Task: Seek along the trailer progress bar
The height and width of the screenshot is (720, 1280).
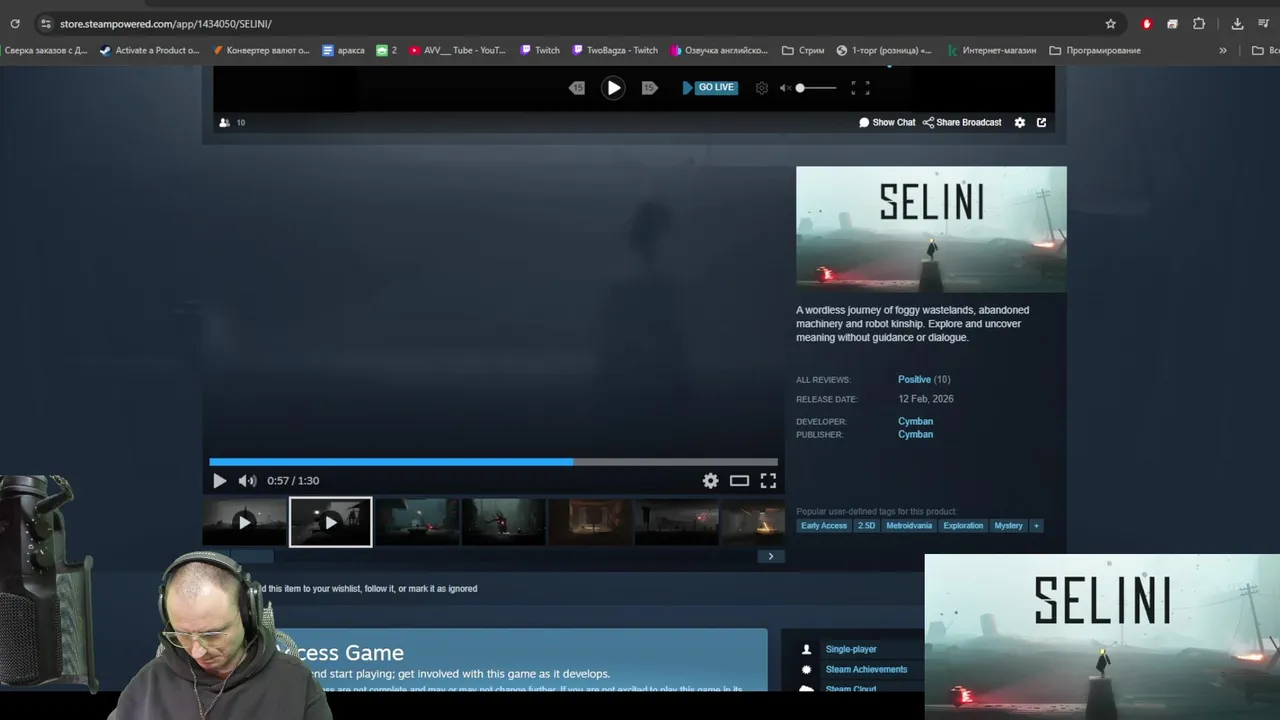Action: [493, 462]
